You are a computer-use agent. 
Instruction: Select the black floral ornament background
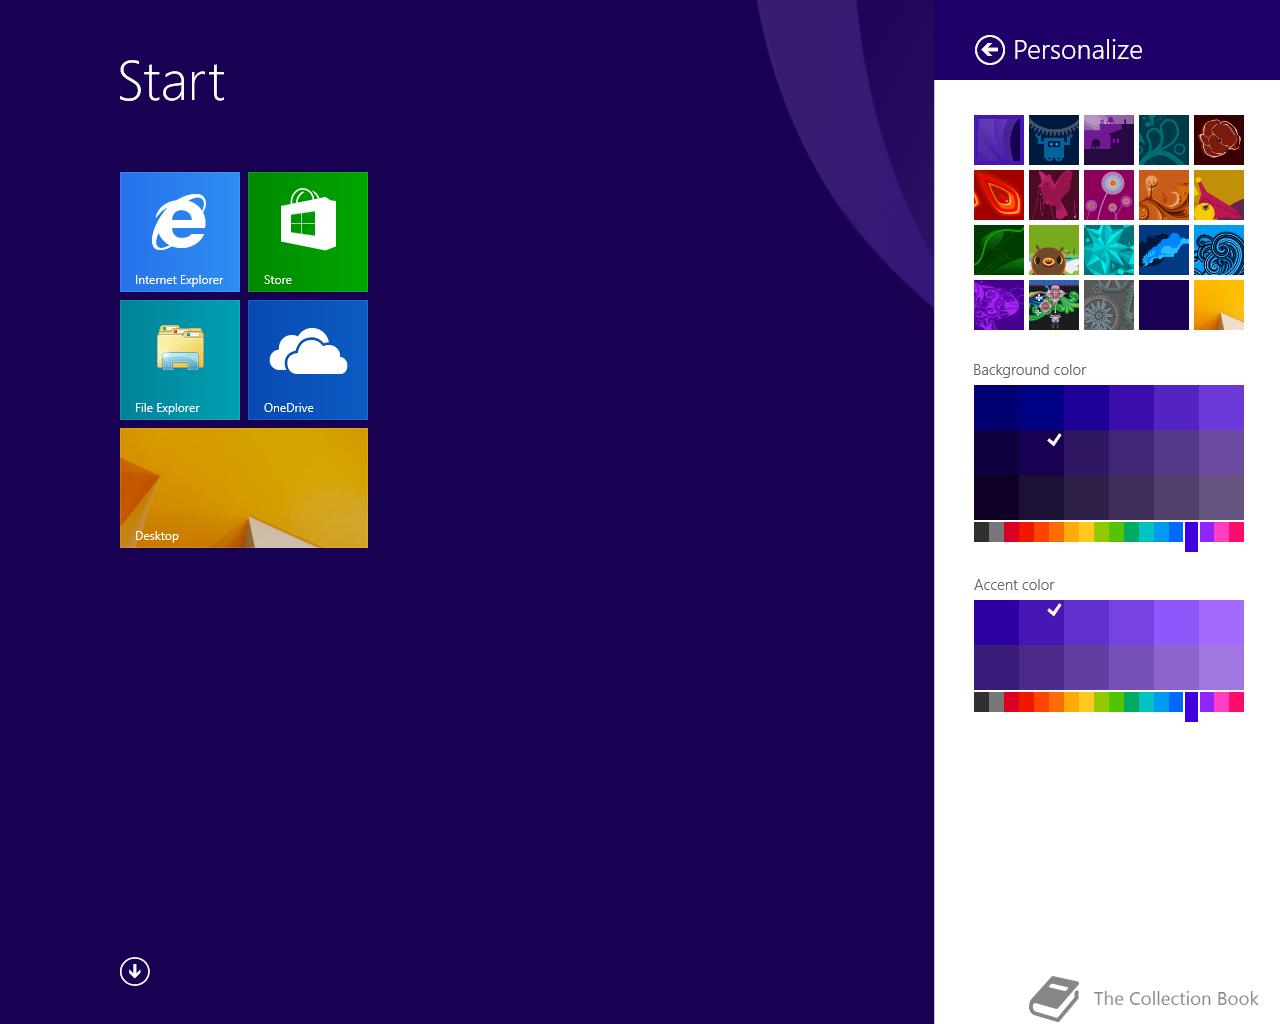pos(1054,305)
